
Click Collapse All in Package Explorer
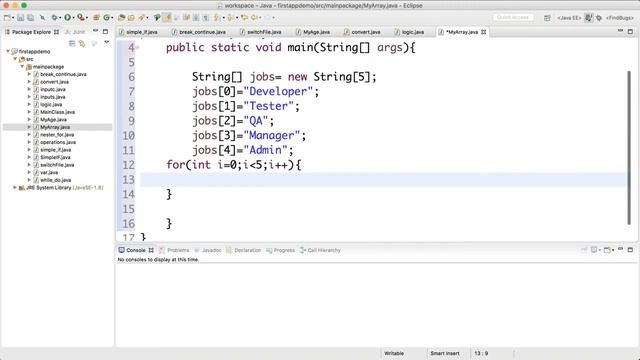[x=72, y=43]
